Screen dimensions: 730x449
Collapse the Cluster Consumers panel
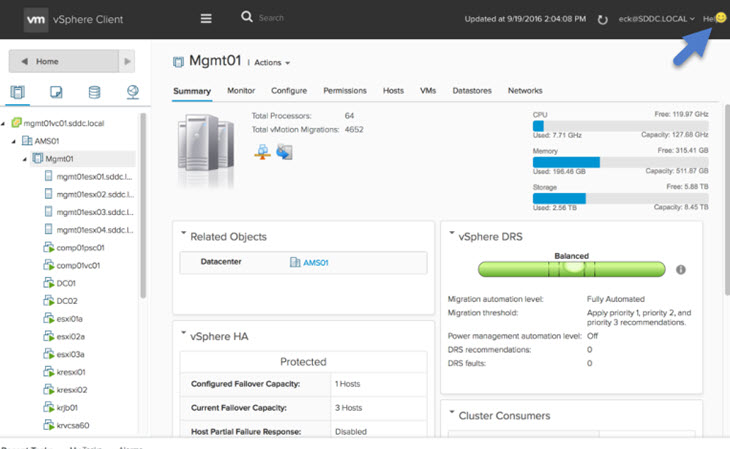(452, 412)
